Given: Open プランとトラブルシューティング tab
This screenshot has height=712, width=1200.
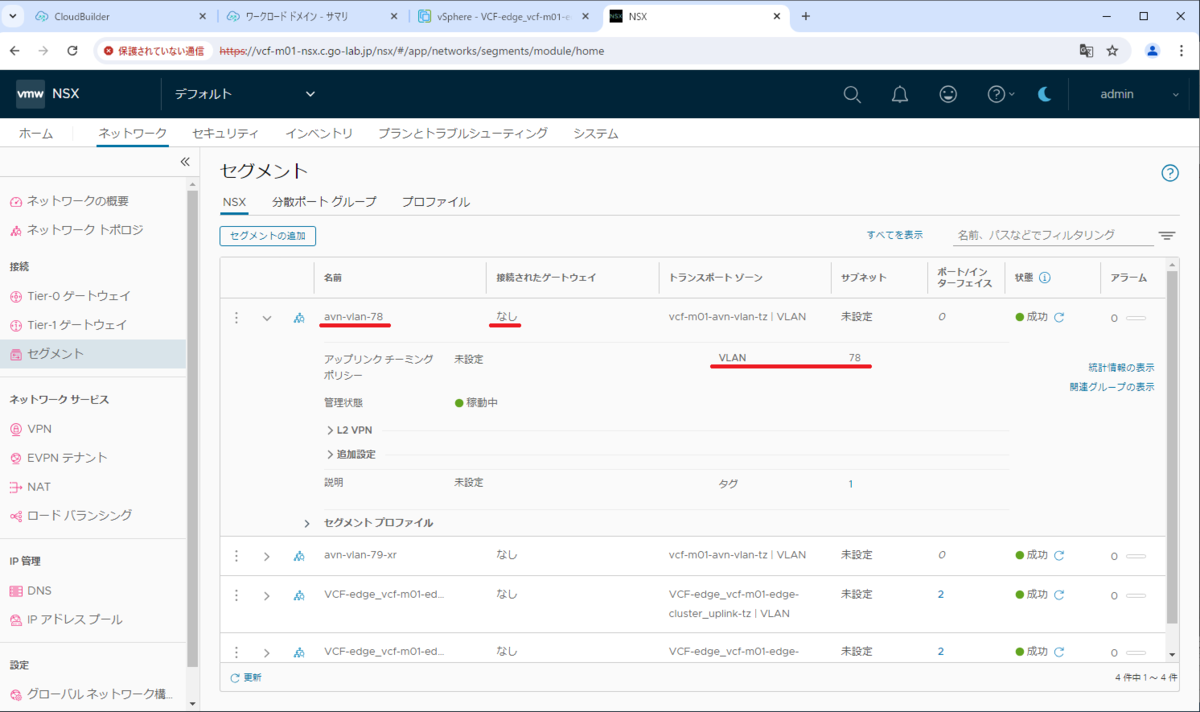Looking at the screenshot, I should point(463,133).
